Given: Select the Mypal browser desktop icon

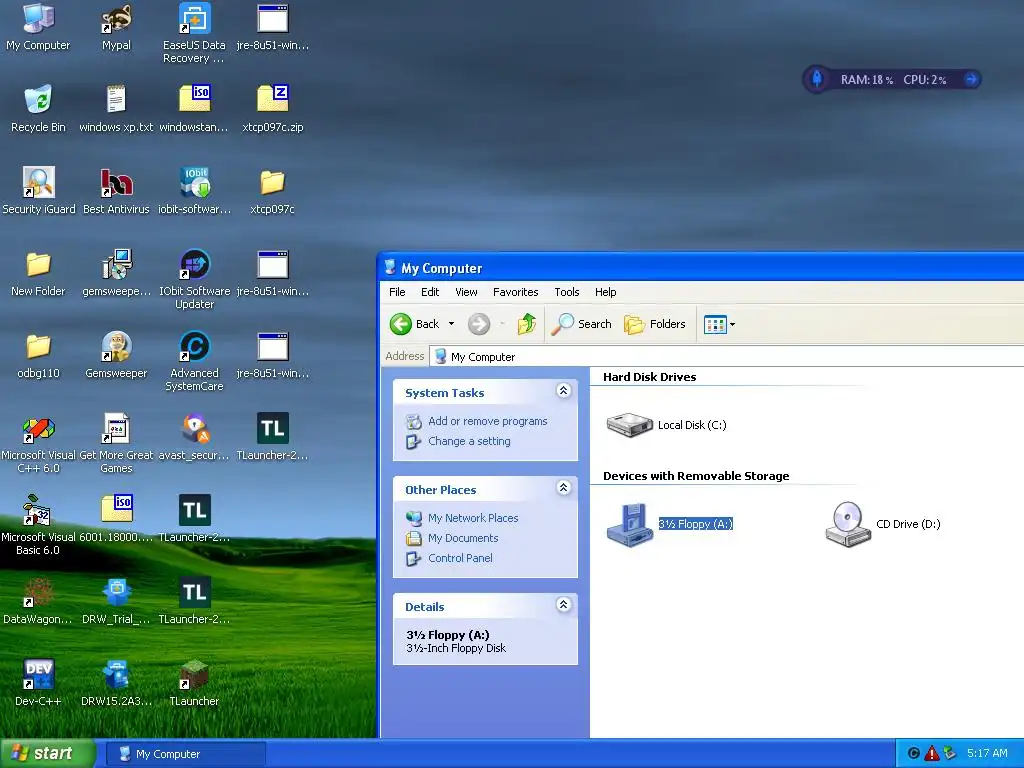Looking at the screenshot, I should (116, 18).
